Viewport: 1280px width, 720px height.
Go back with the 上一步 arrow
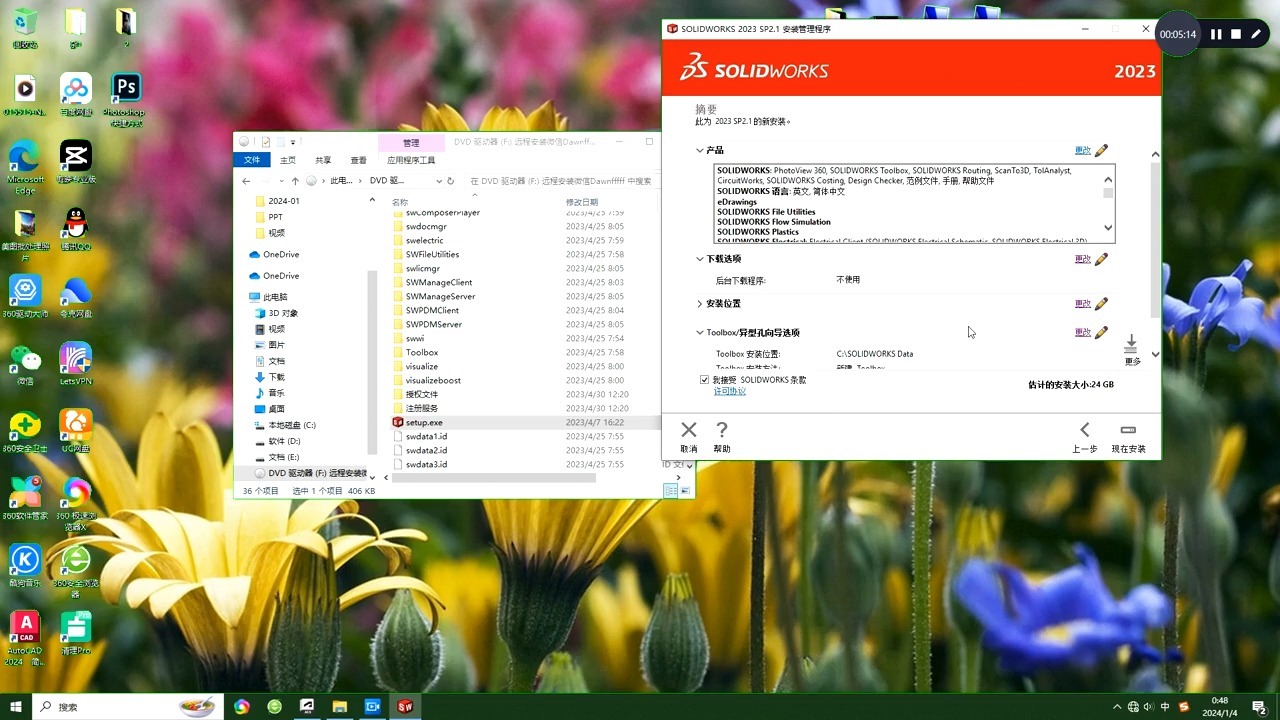[1085, 430]
